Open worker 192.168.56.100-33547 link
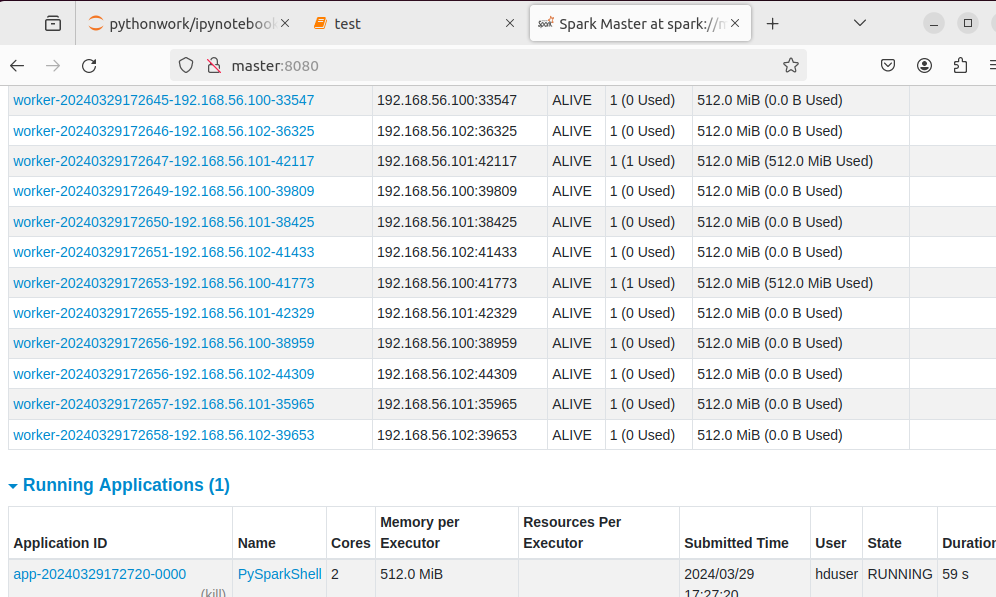 click(x=164, y=100)
